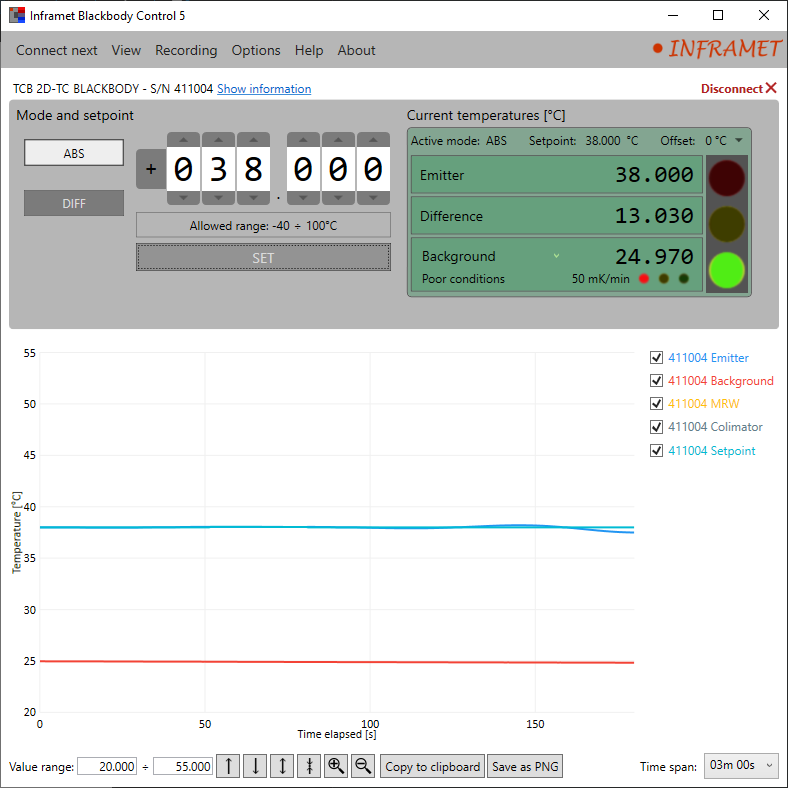This screenshot has width=788, height=788.
Task: Decrement the third decimal digit of the setpoint
Action: pyautogui.click(x=373, y=198)
